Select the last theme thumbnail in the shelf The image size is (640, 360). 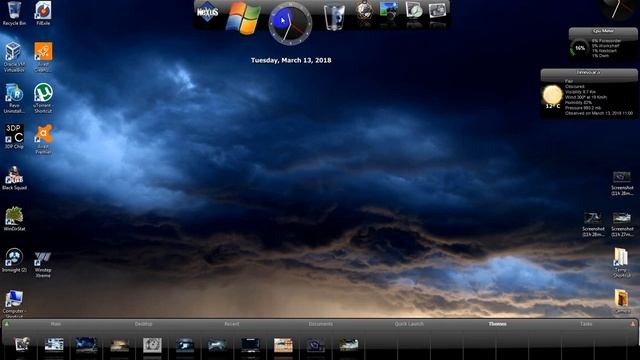pyautogui.click(x=349, y=345)
